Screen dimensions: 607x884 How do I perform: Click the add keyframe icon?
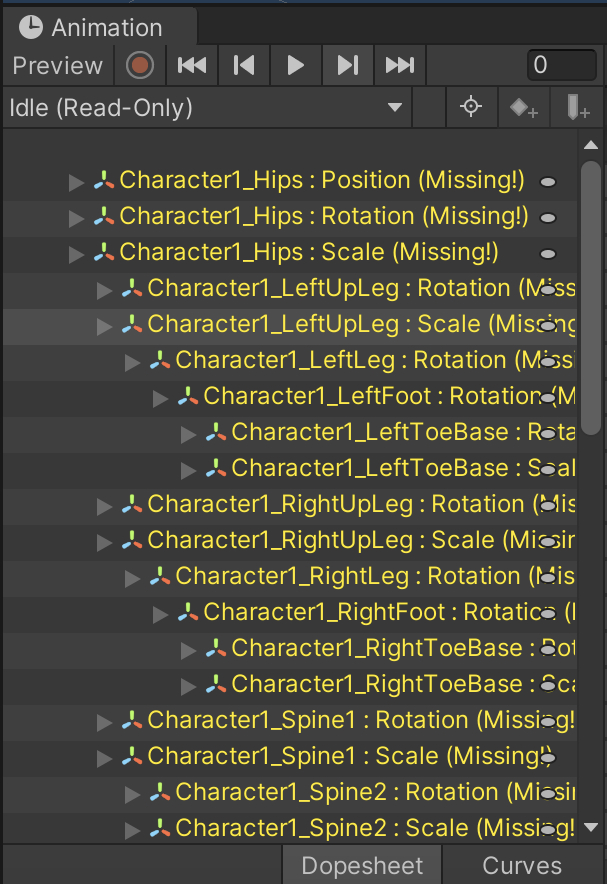coord(523,108)
